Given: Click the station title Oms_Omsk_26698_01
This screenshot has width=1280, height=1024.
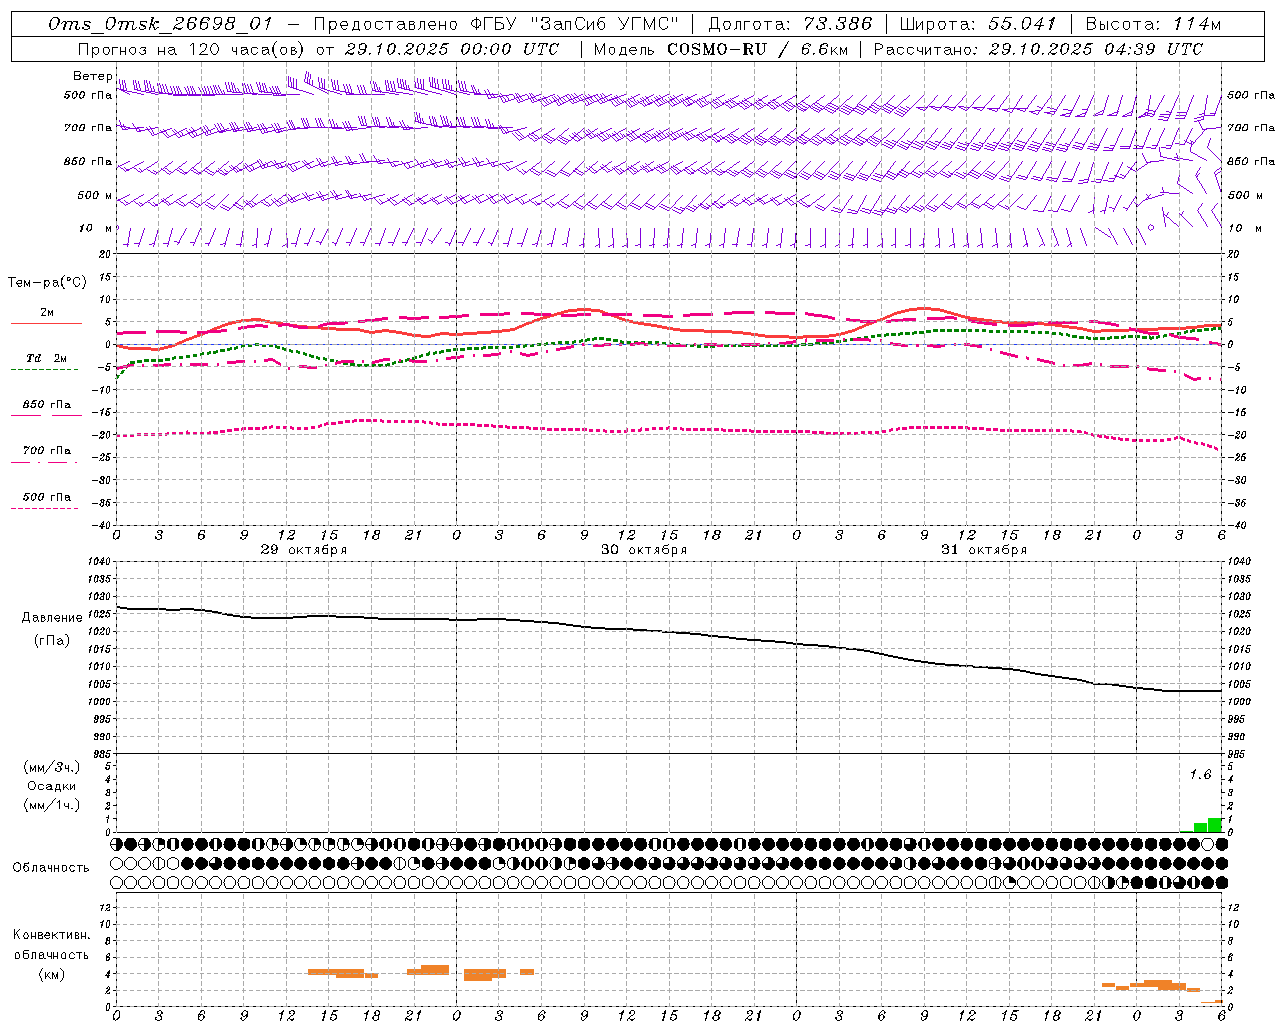Looking at the screenshot, I should (160, 24).
